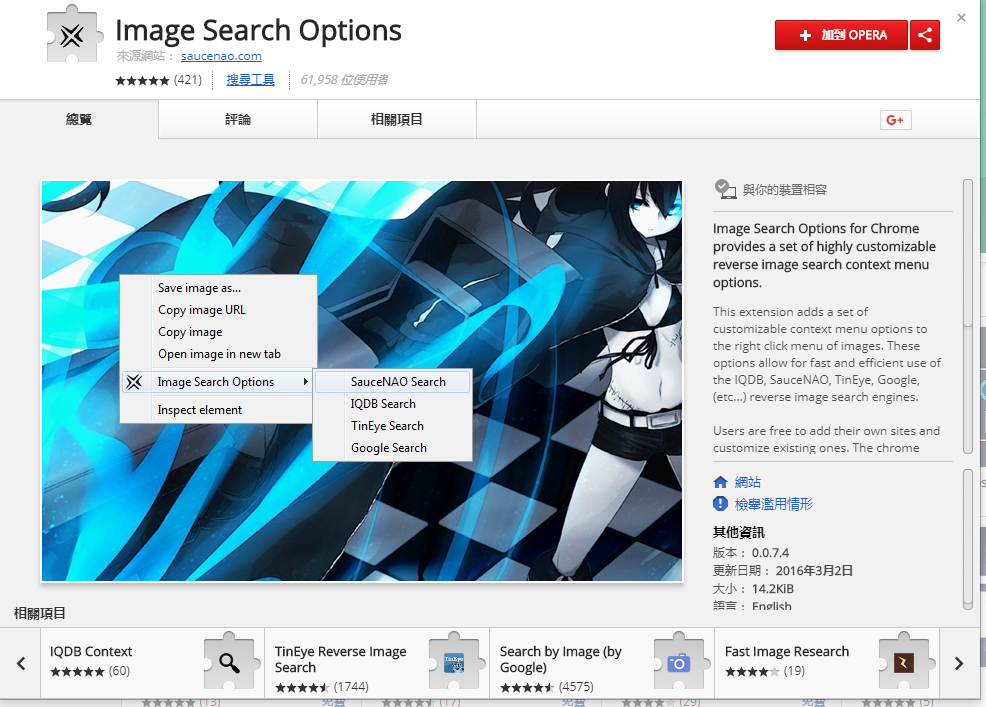986x707 pixels.
Task: Click the updated date 2016年3月2日
Action: pos(814,571)
